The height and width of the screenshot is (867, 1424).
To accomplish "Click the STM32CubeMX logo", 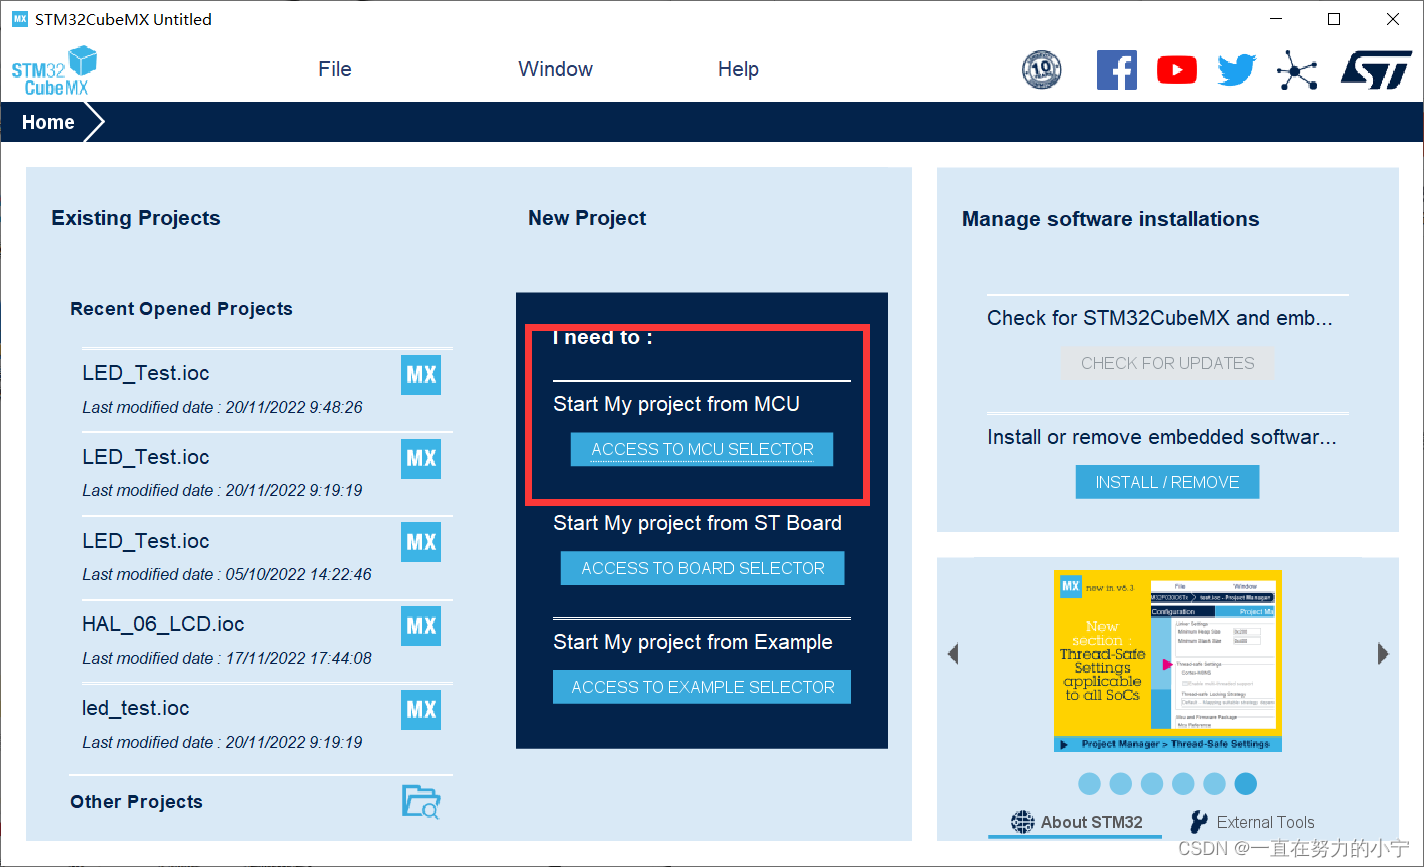I will point(54,71).
